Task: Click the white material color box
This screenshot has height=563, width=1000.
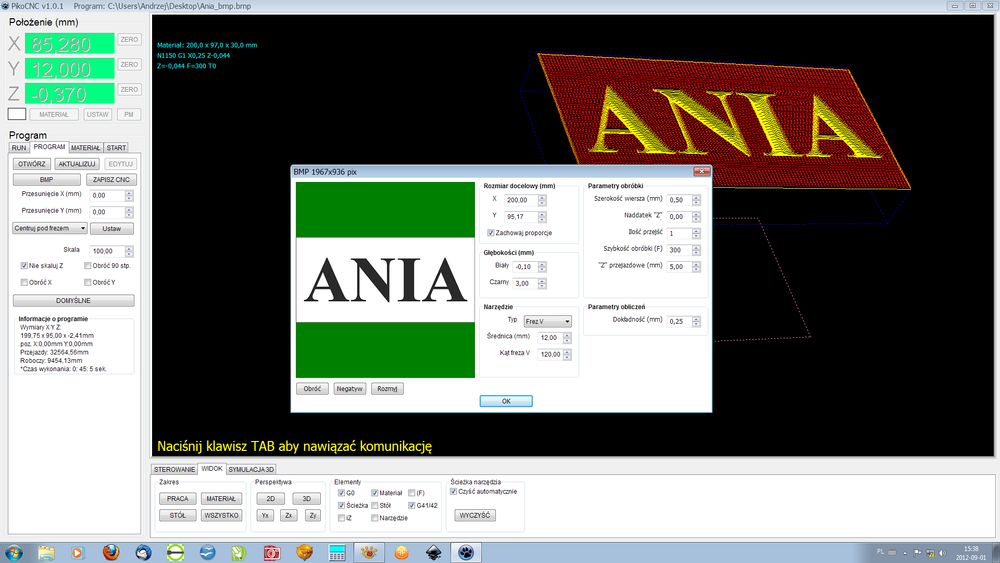Action: point(17,114)
